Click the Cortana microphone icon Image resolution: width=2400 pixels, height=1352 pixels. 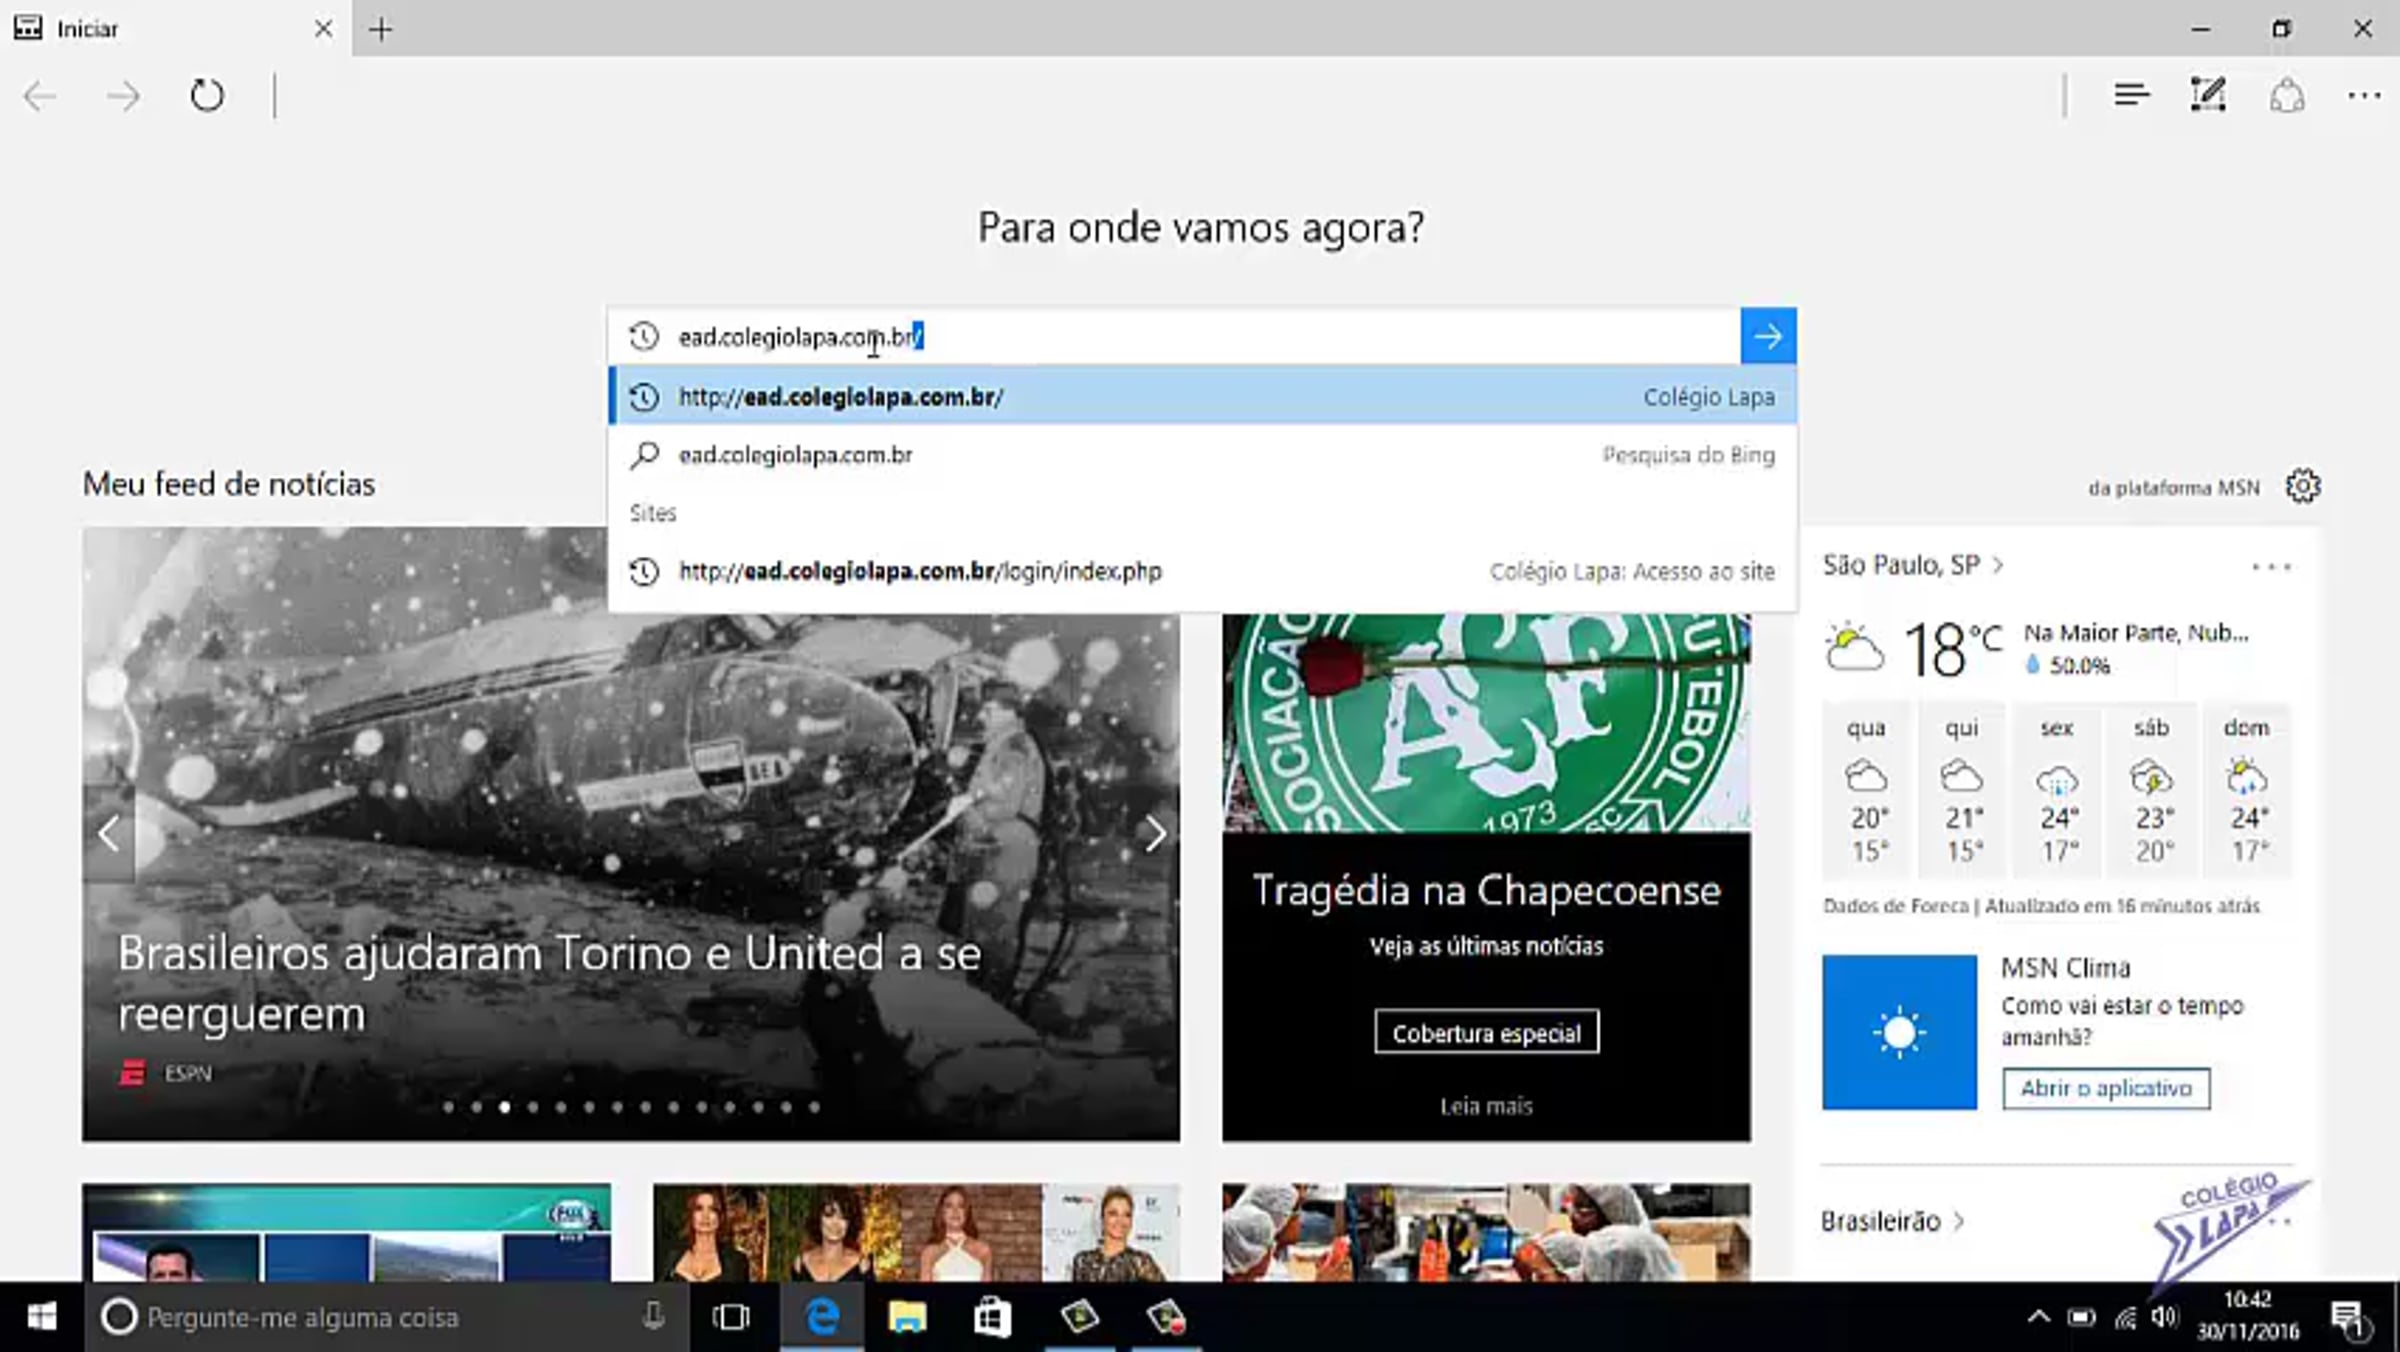(653, 1316)
